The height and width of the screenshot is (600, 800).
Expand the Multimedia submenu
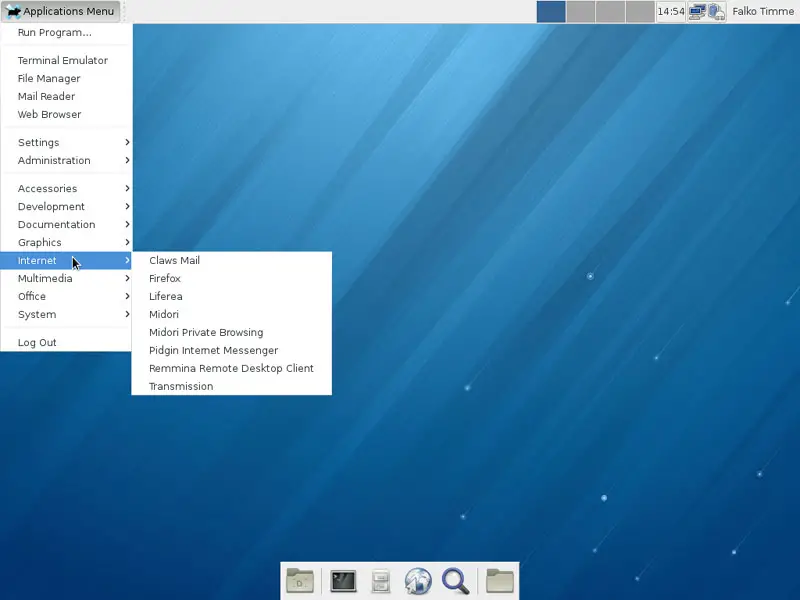pyautogui.click(x=66, y=279)
